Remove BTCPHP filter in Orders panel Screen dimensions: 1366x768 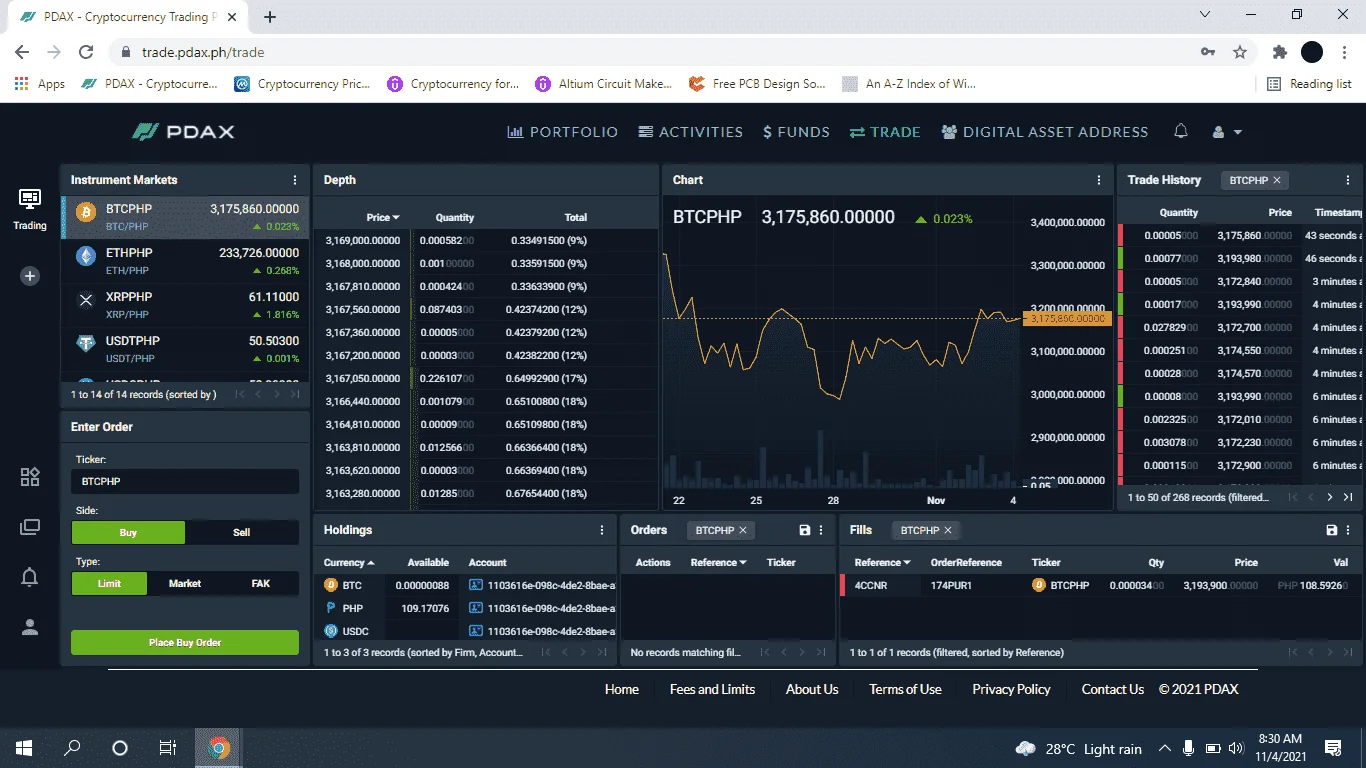743,530
